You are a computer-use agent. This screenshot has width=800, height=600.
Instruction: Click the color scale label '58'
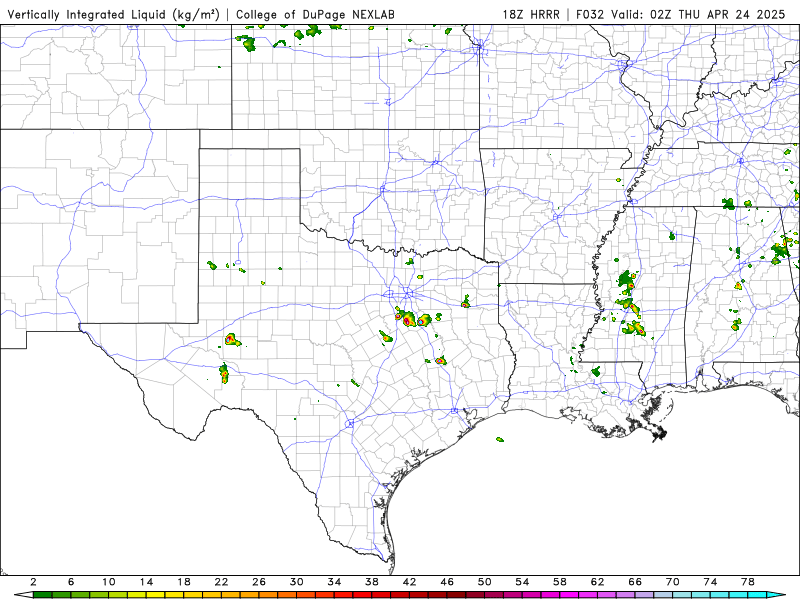click(560, 582)
